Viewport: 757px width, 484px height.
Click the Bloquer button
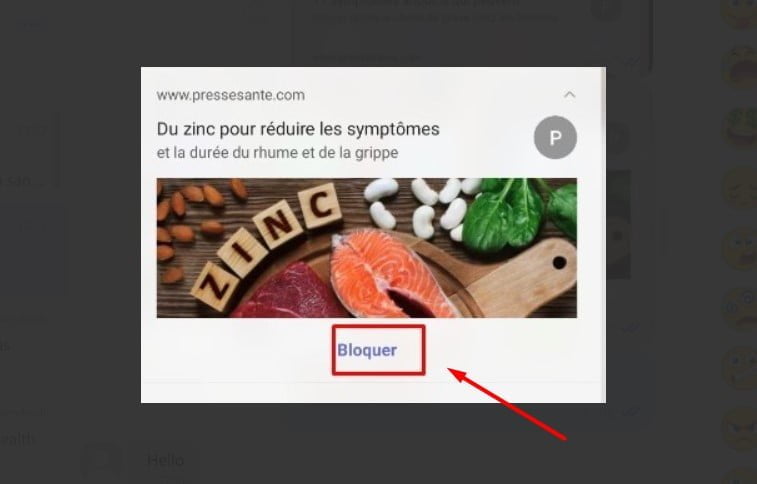coord(367,350)
